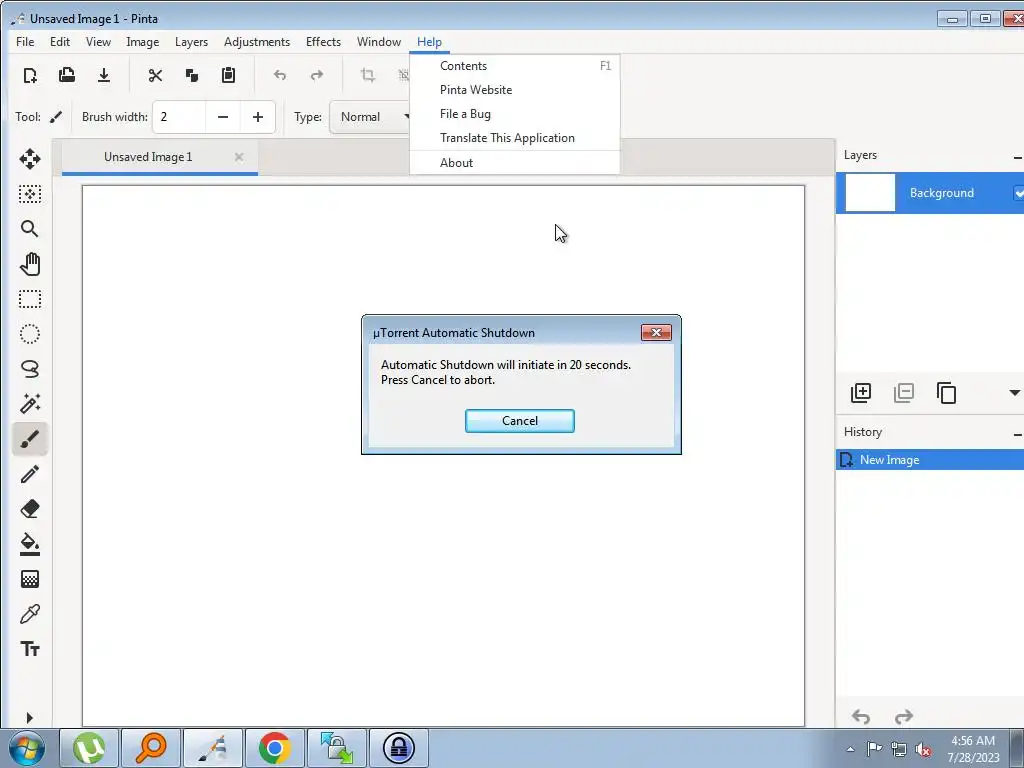This screenshot has height=768, width=1024.
Task: Collapse the Layers panel
Action: pyautogui.click(x=1017, y=157)
